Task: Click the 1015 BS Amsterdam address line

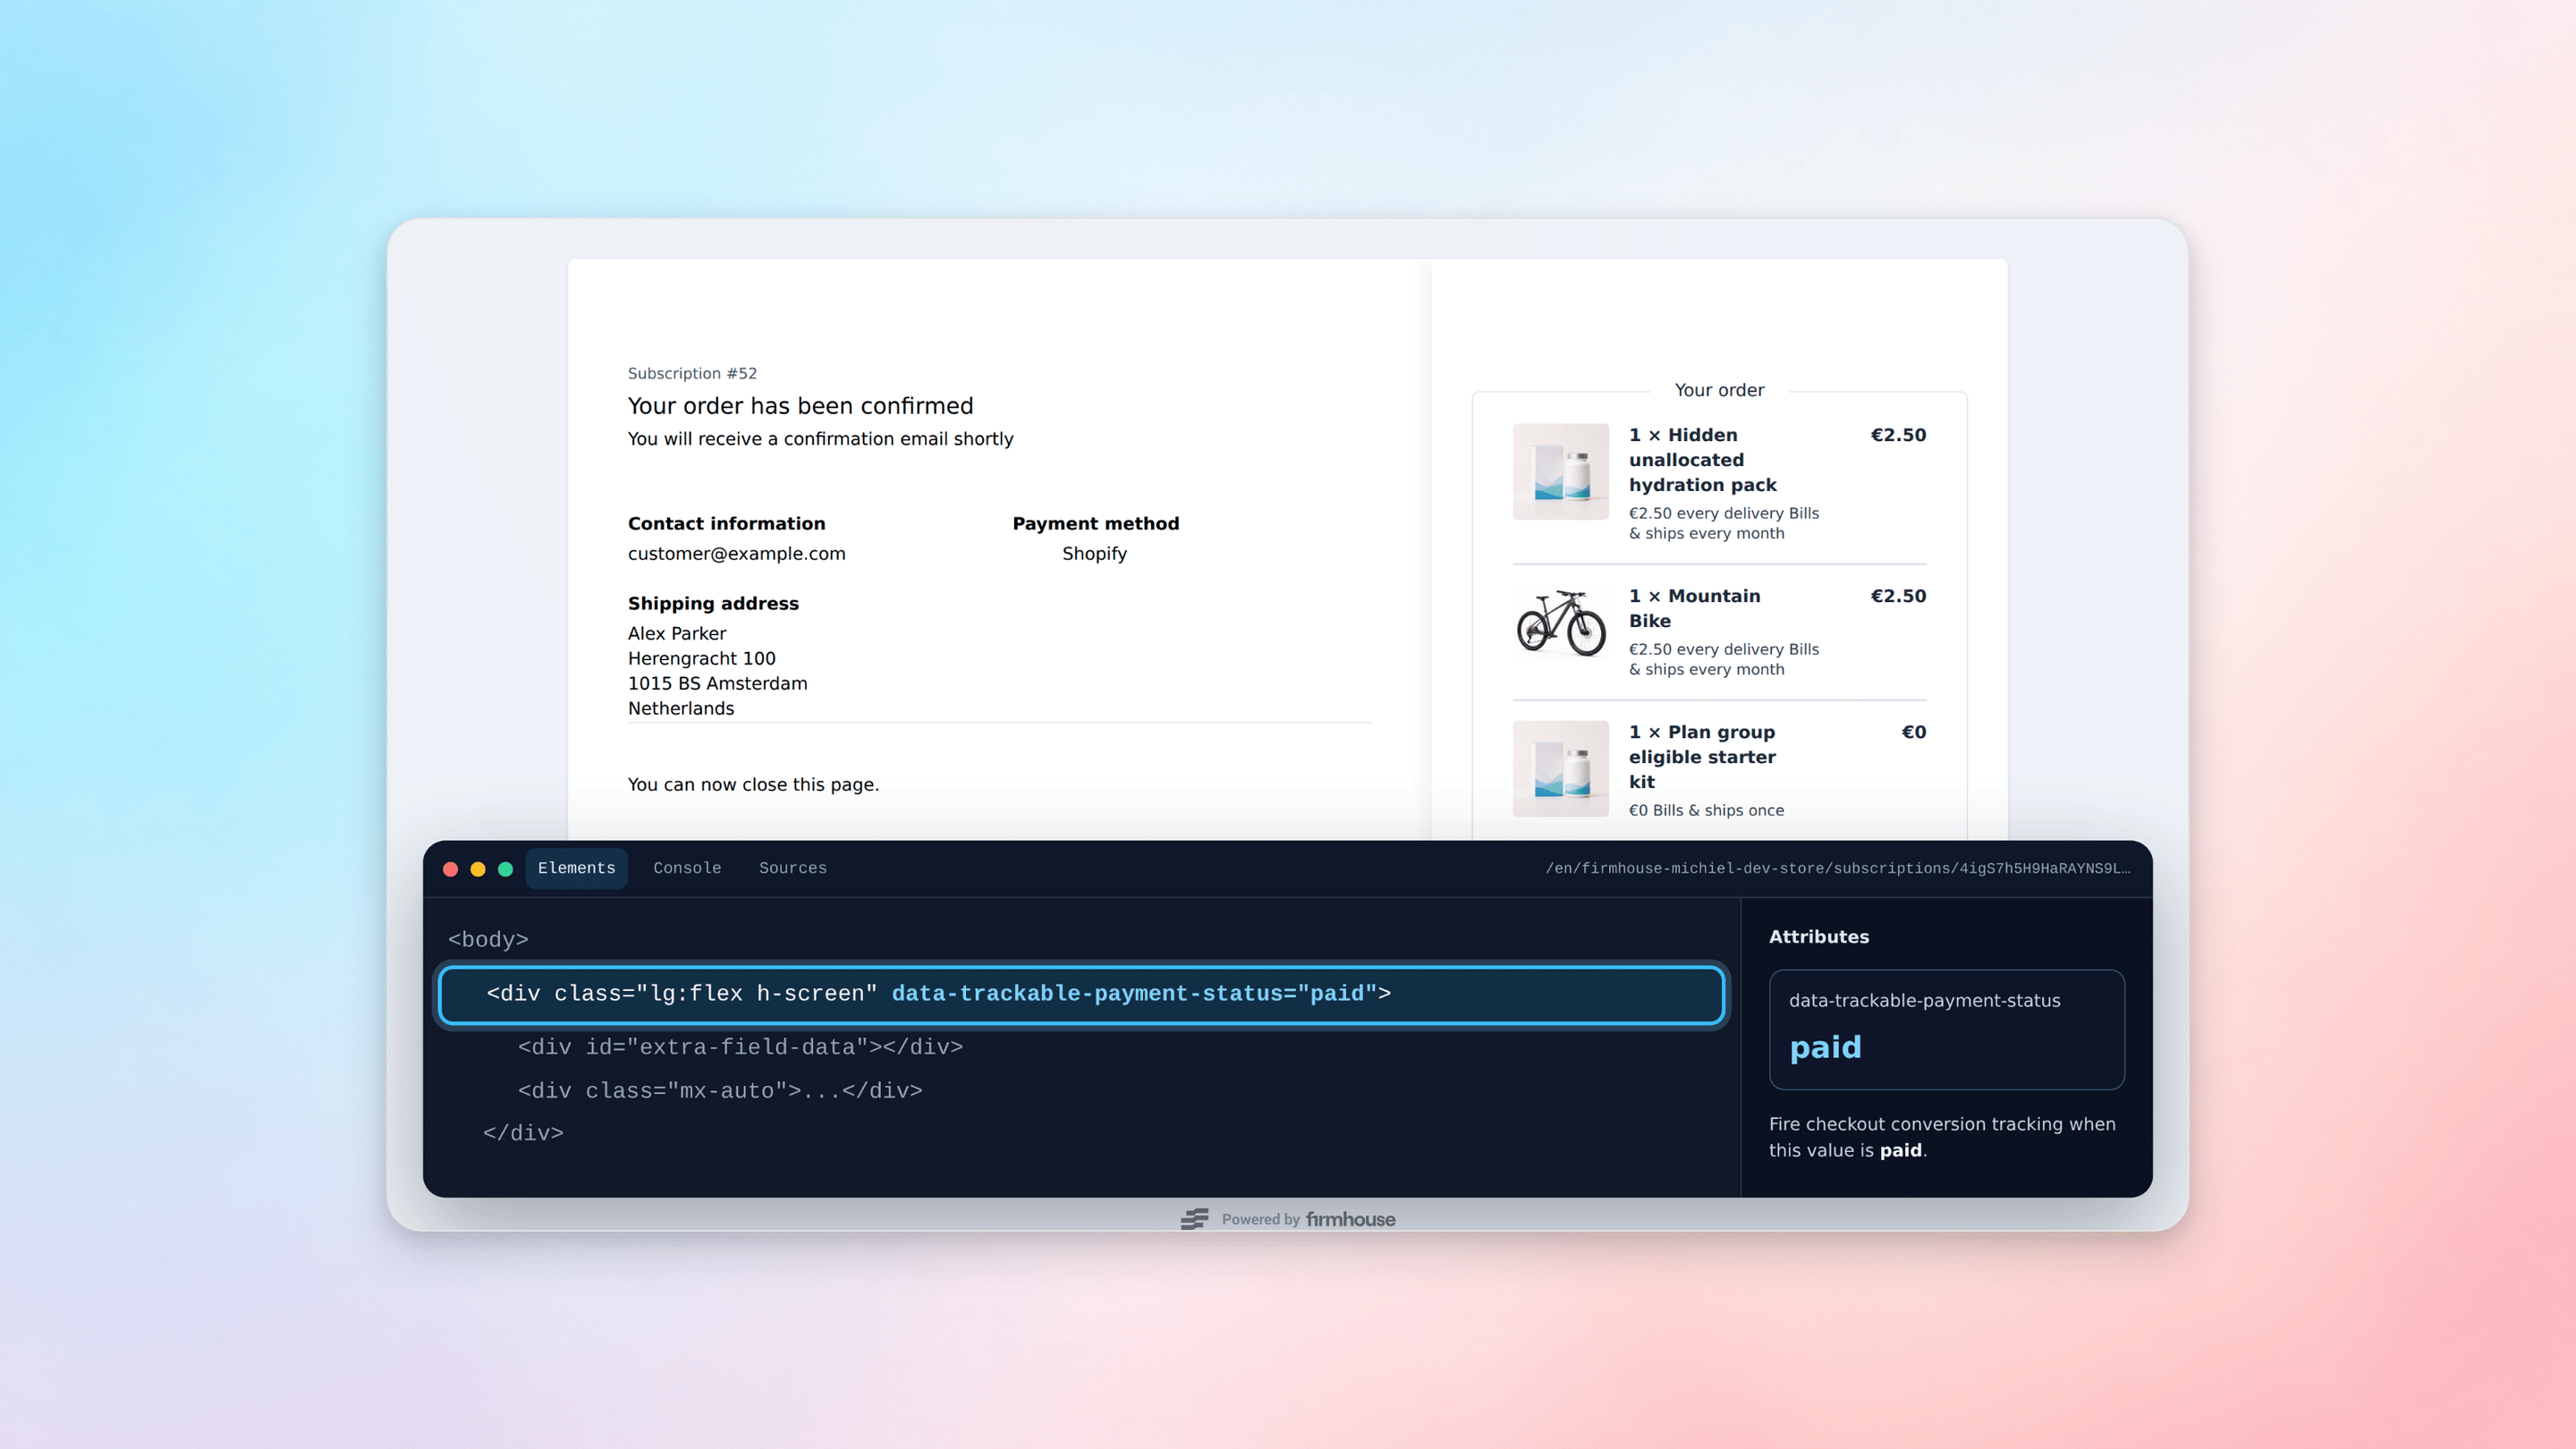Action: coord(717,683)
